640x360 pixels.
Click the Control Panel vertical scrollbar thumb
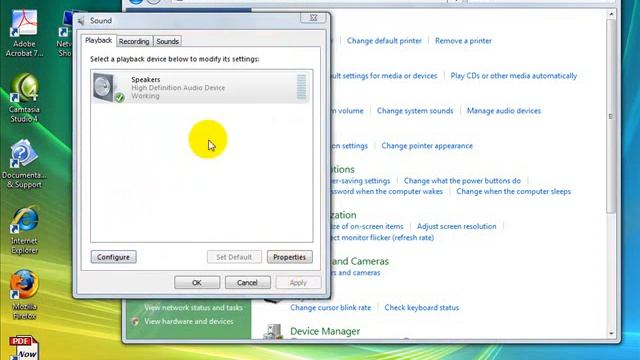(x=611, y=116)
